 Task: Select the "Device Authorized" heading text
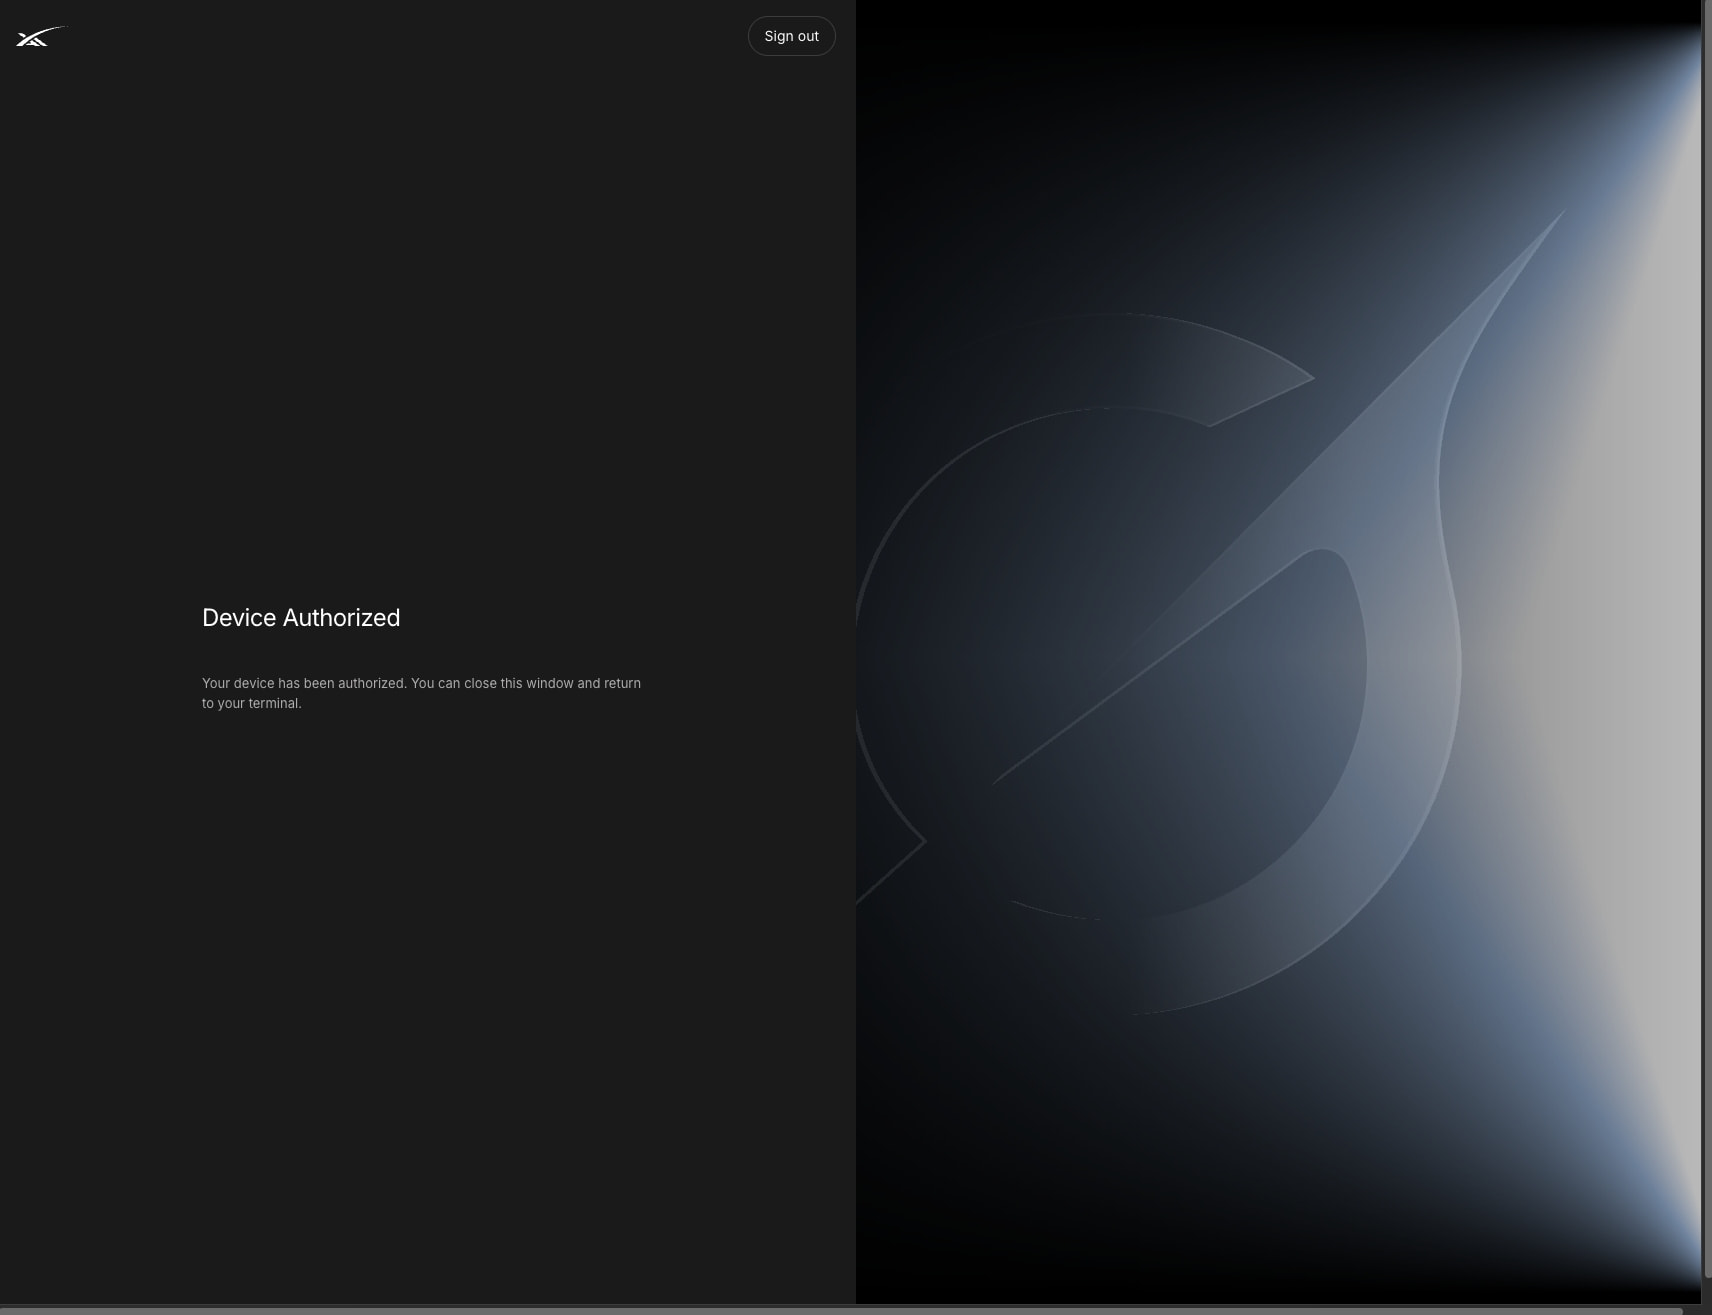coord(301,618)
